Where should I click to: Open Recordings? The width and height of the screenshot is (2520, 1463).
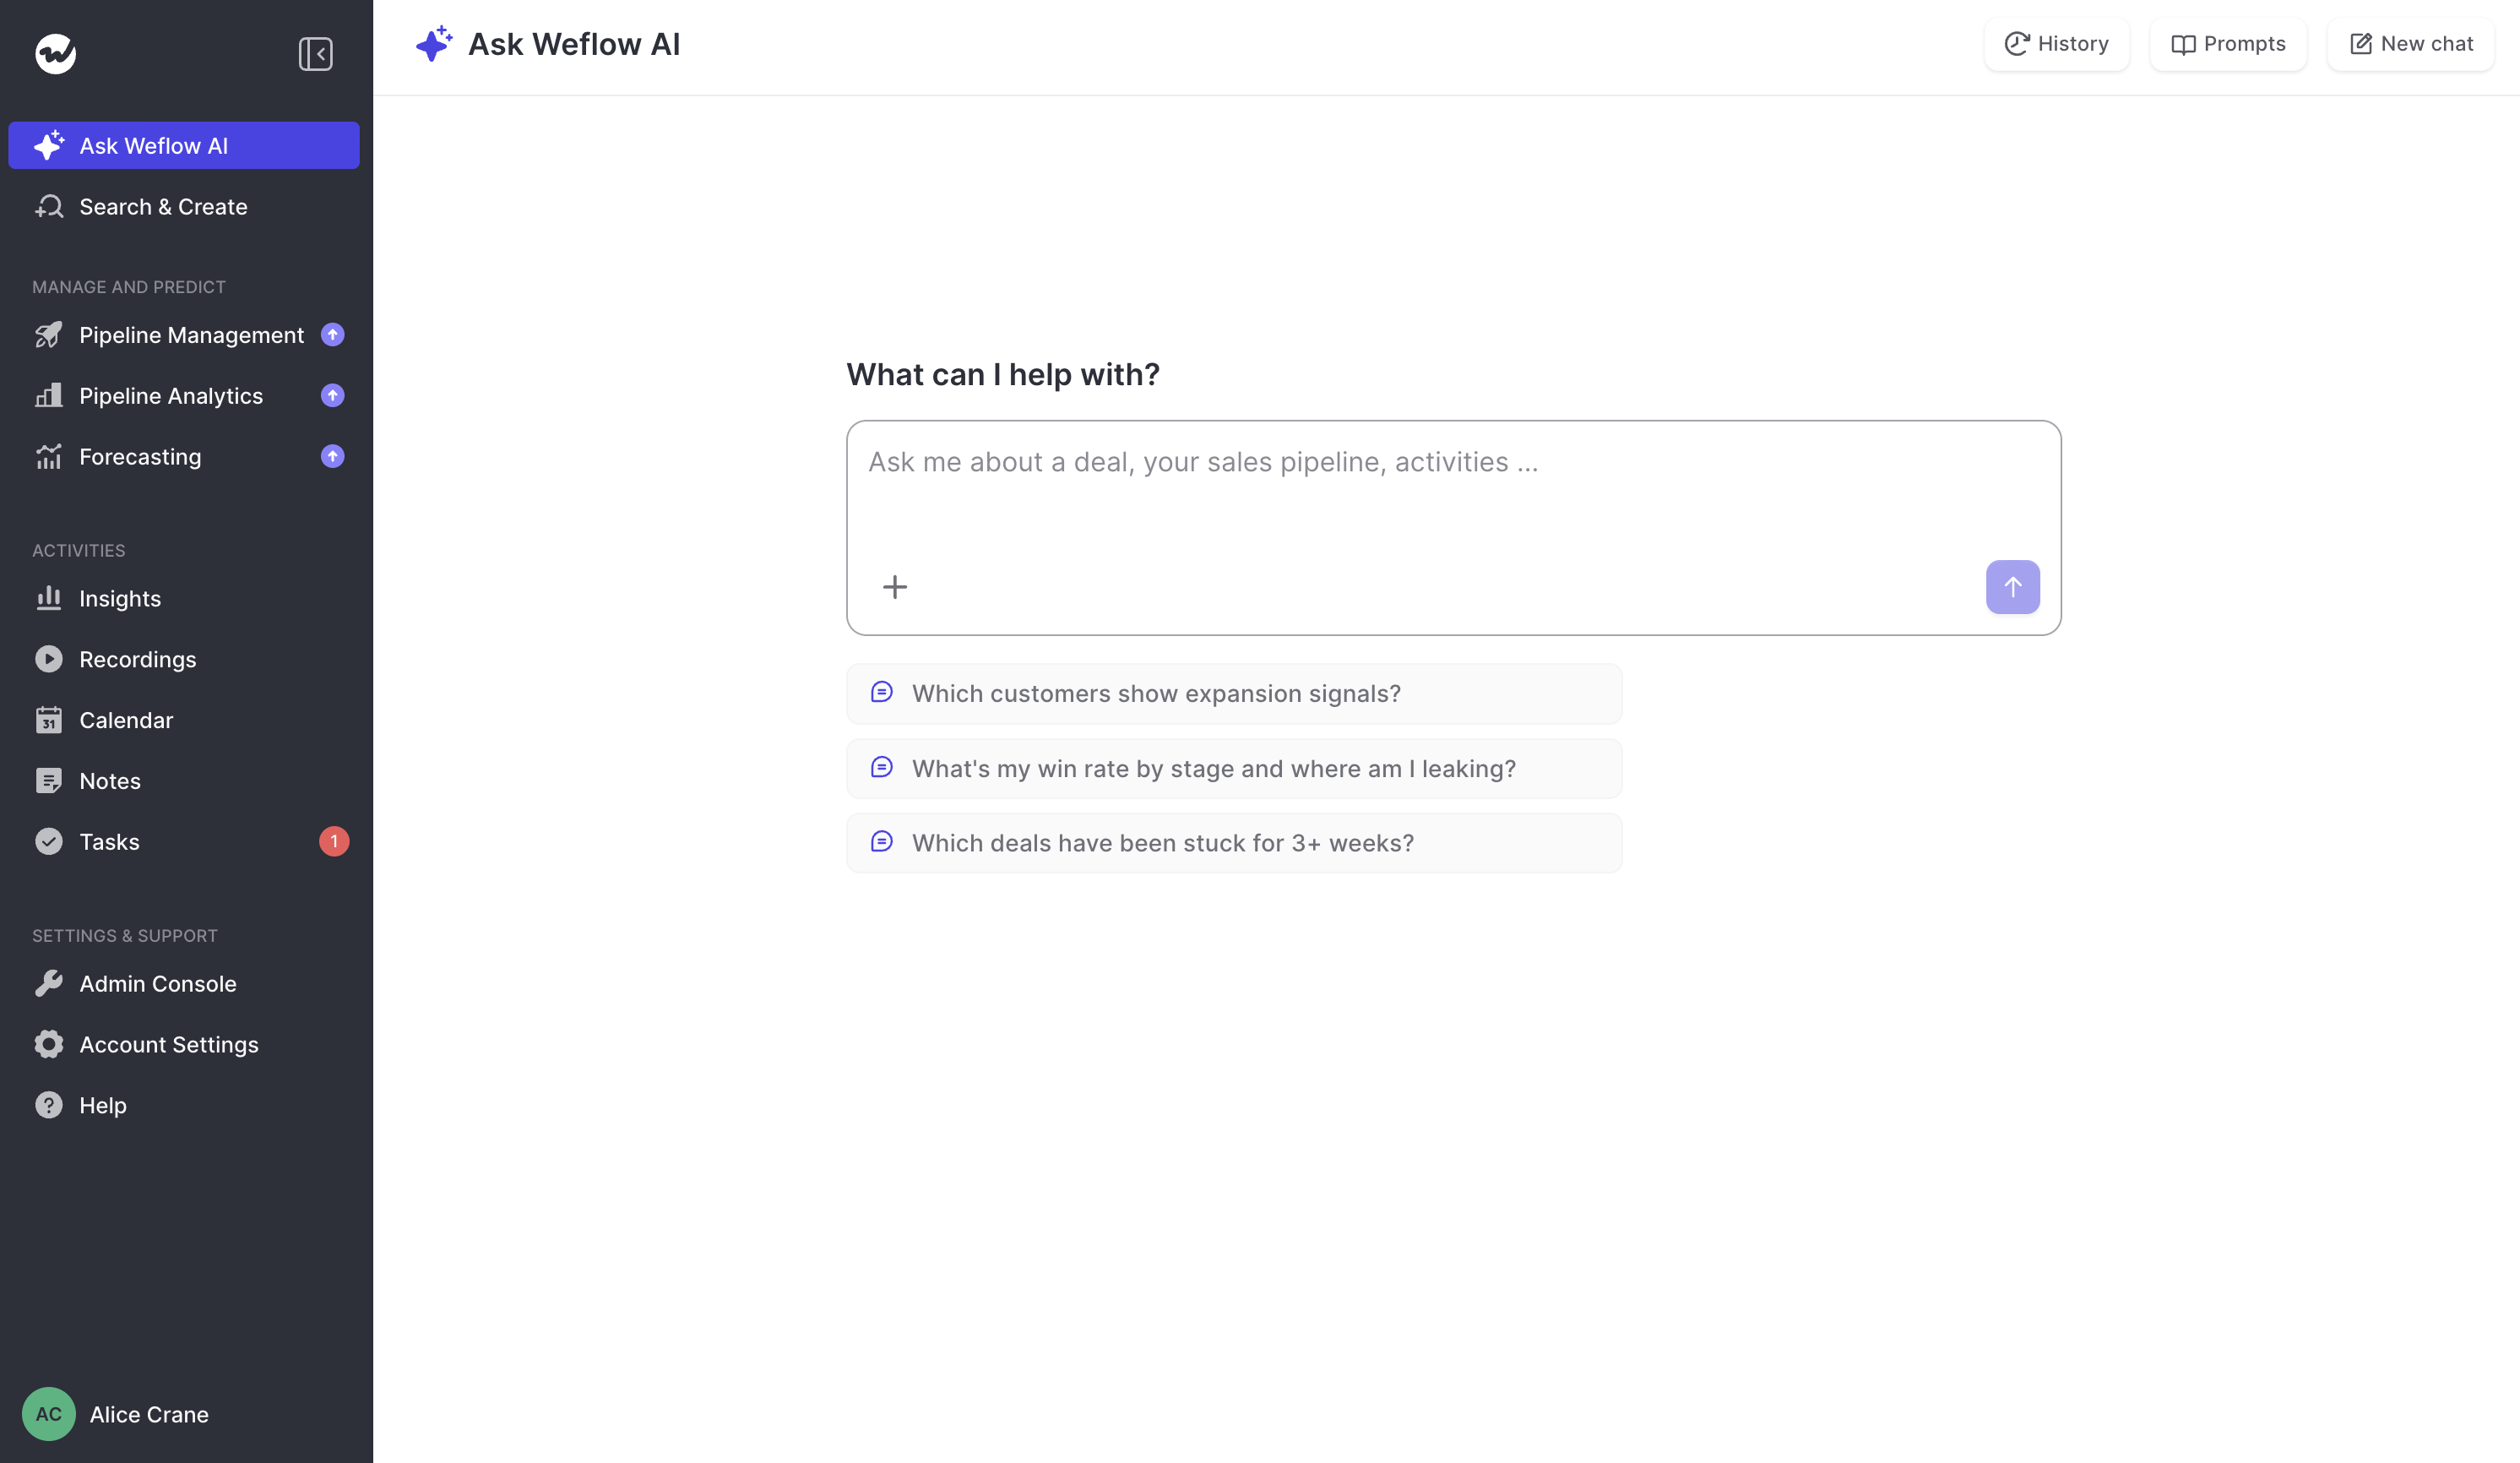coord(184,660)
